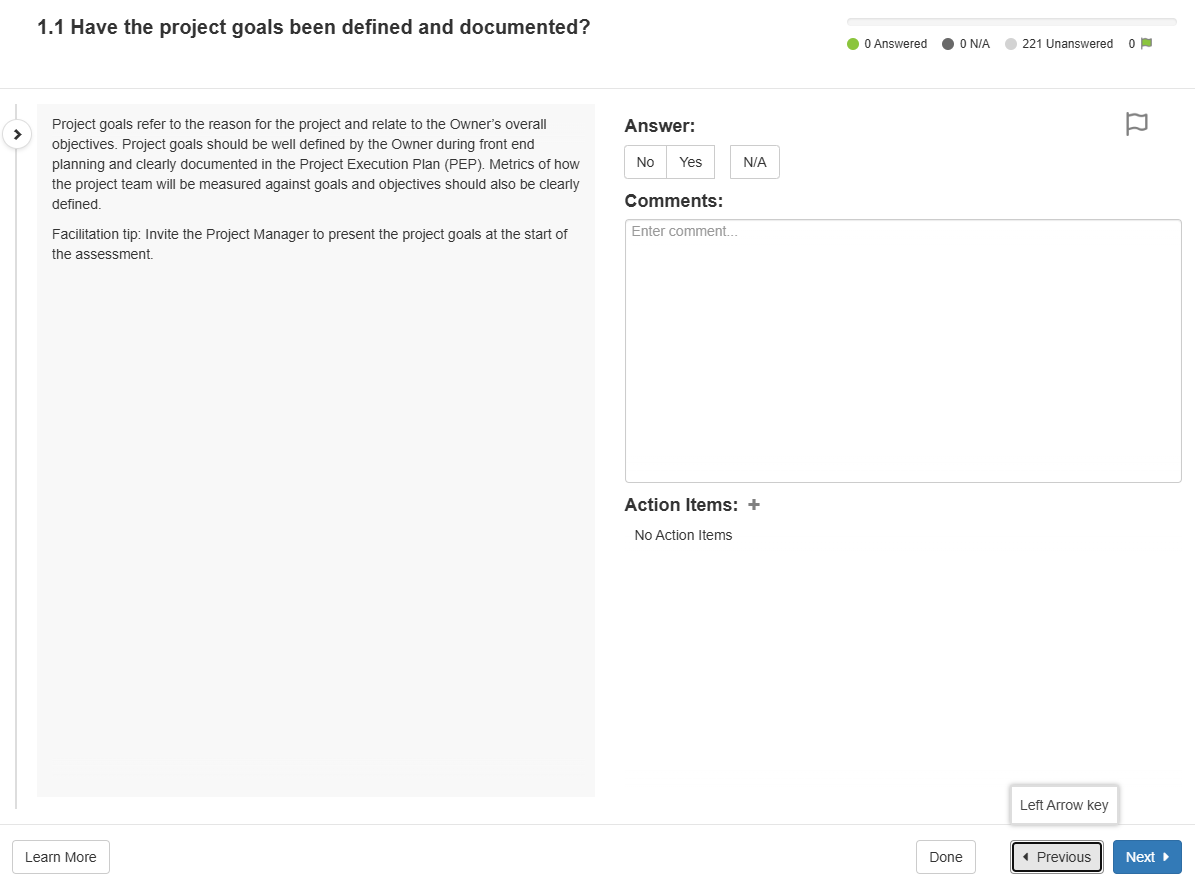Expand the collapsed left sidebar chevron
This screenshot has height=887, width=1195.
[x=17, y=133]
